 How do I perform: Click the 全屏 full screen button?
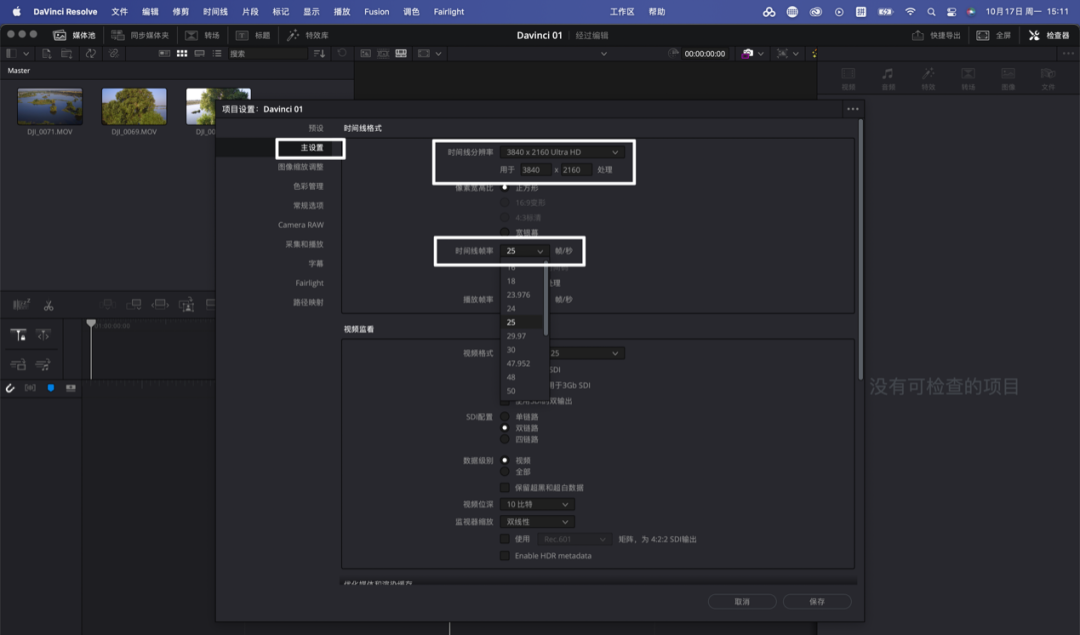(x=993, y=35)
